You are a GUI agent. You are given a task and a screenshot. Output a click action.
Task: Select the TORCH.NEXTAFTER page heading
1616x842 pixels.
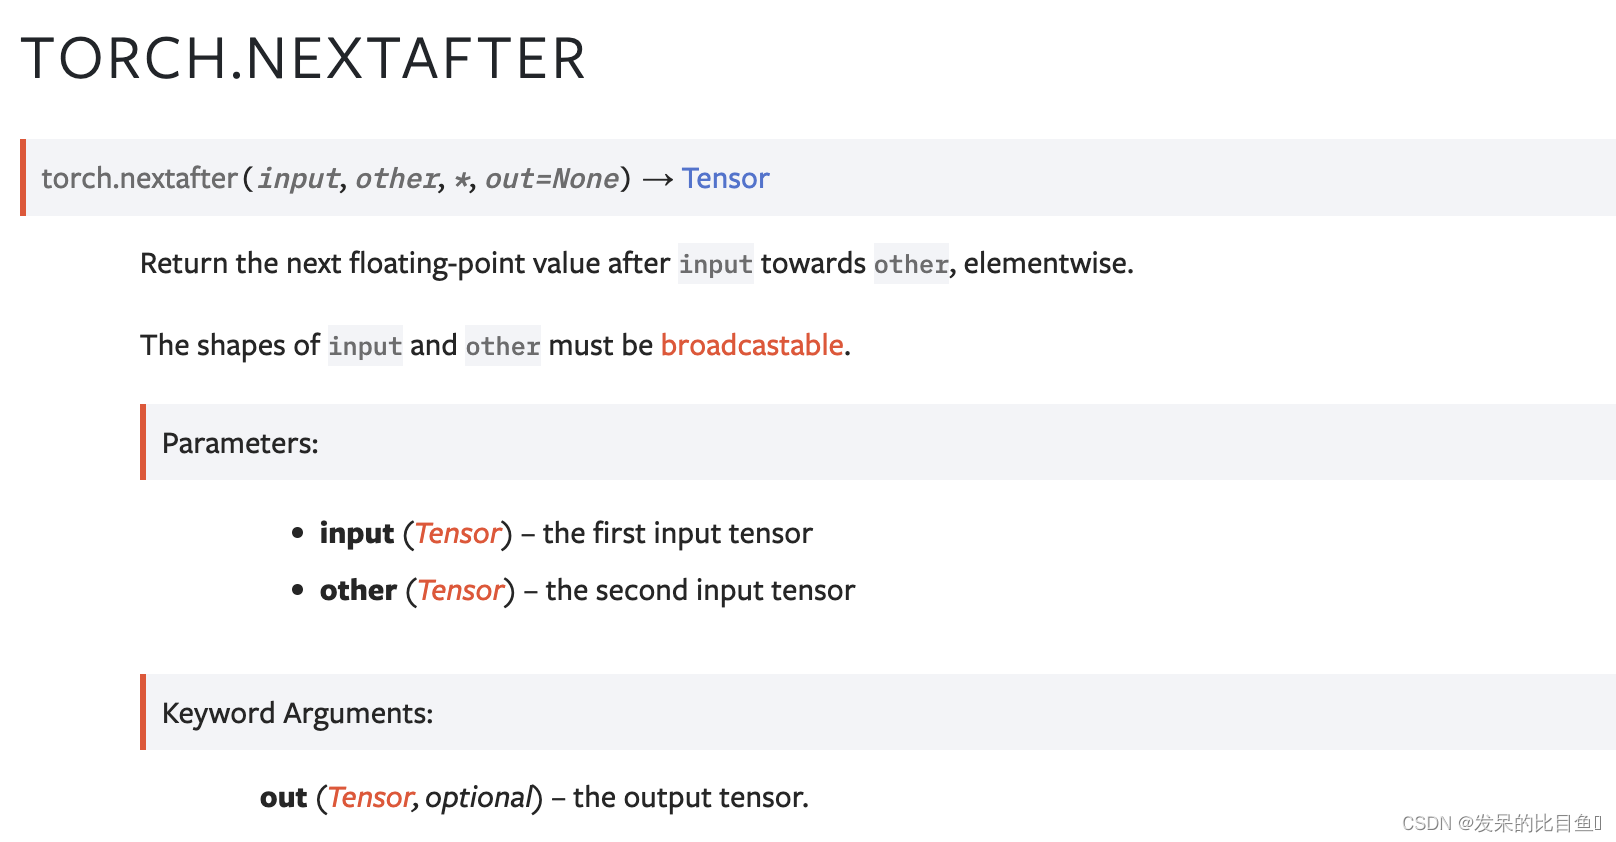coord(303,58)
